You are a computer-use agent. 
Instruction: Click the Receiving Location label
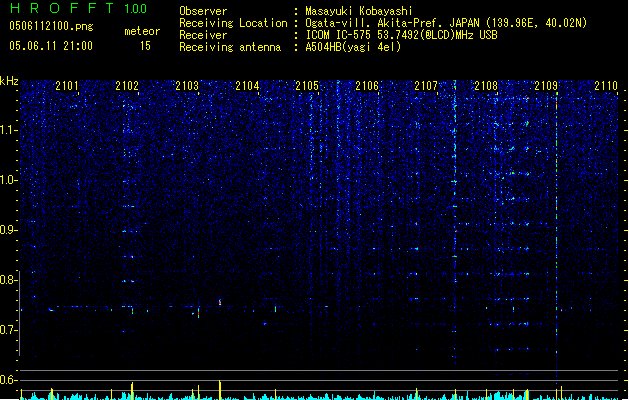tap(233, 23)
